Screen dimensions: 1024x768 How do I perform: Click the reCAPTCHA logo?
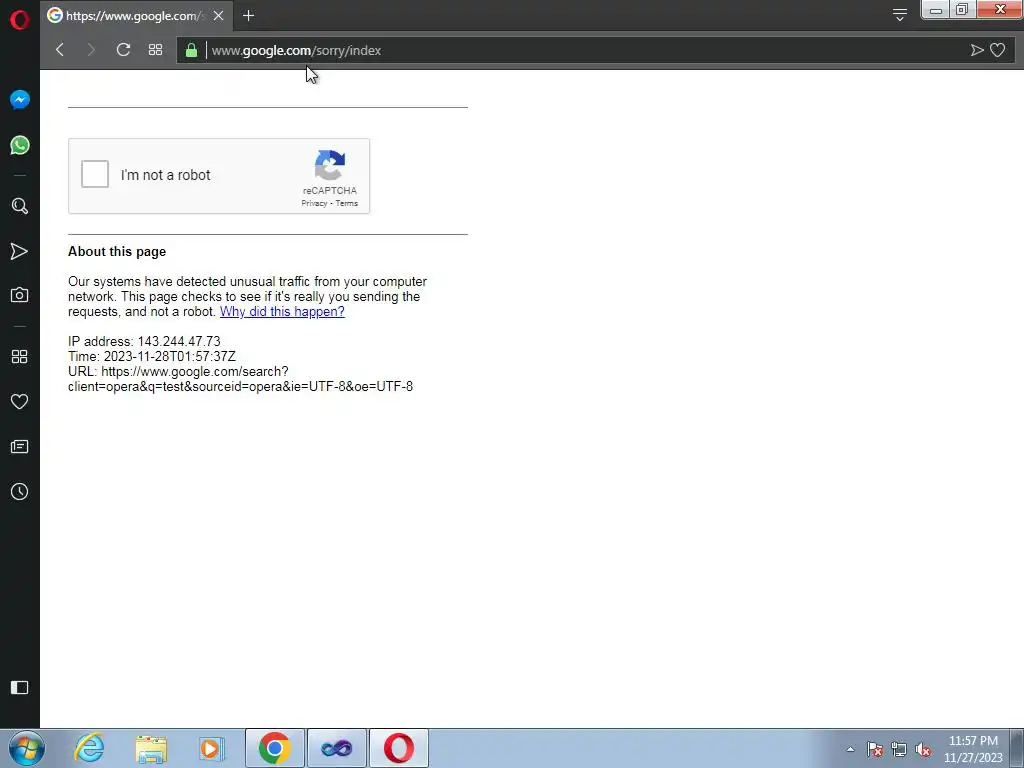[330, 165]
